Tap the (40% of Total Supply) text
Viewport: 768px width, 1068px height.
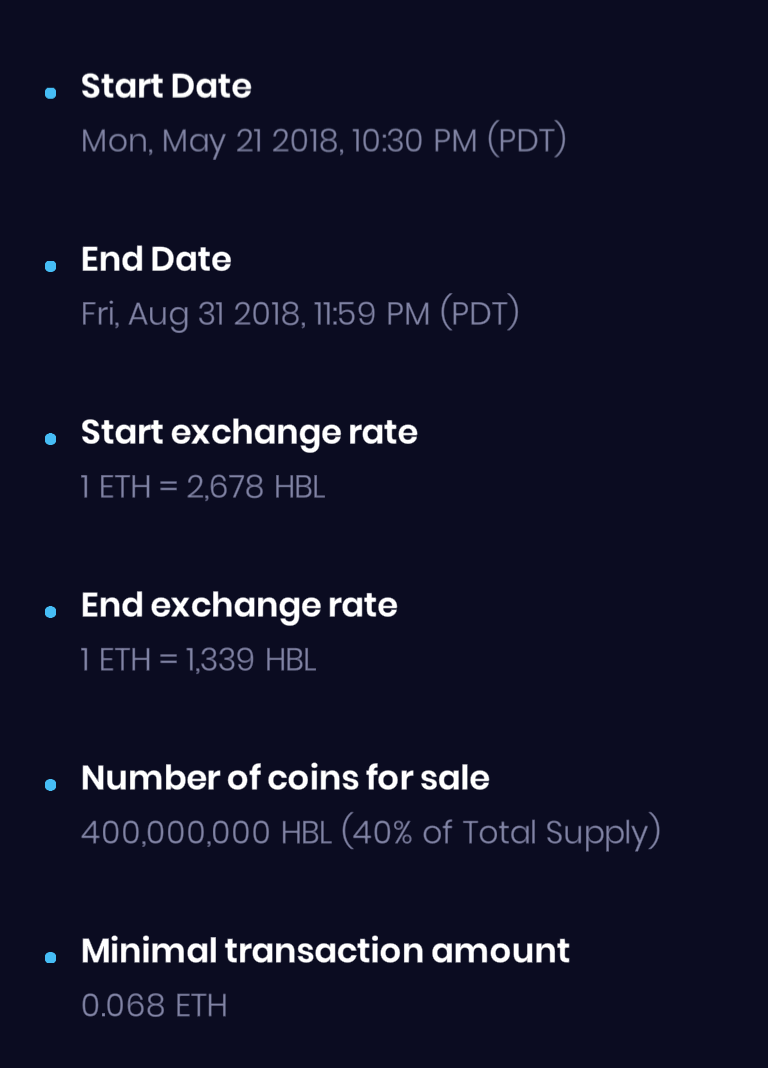[x=501, y=833]
